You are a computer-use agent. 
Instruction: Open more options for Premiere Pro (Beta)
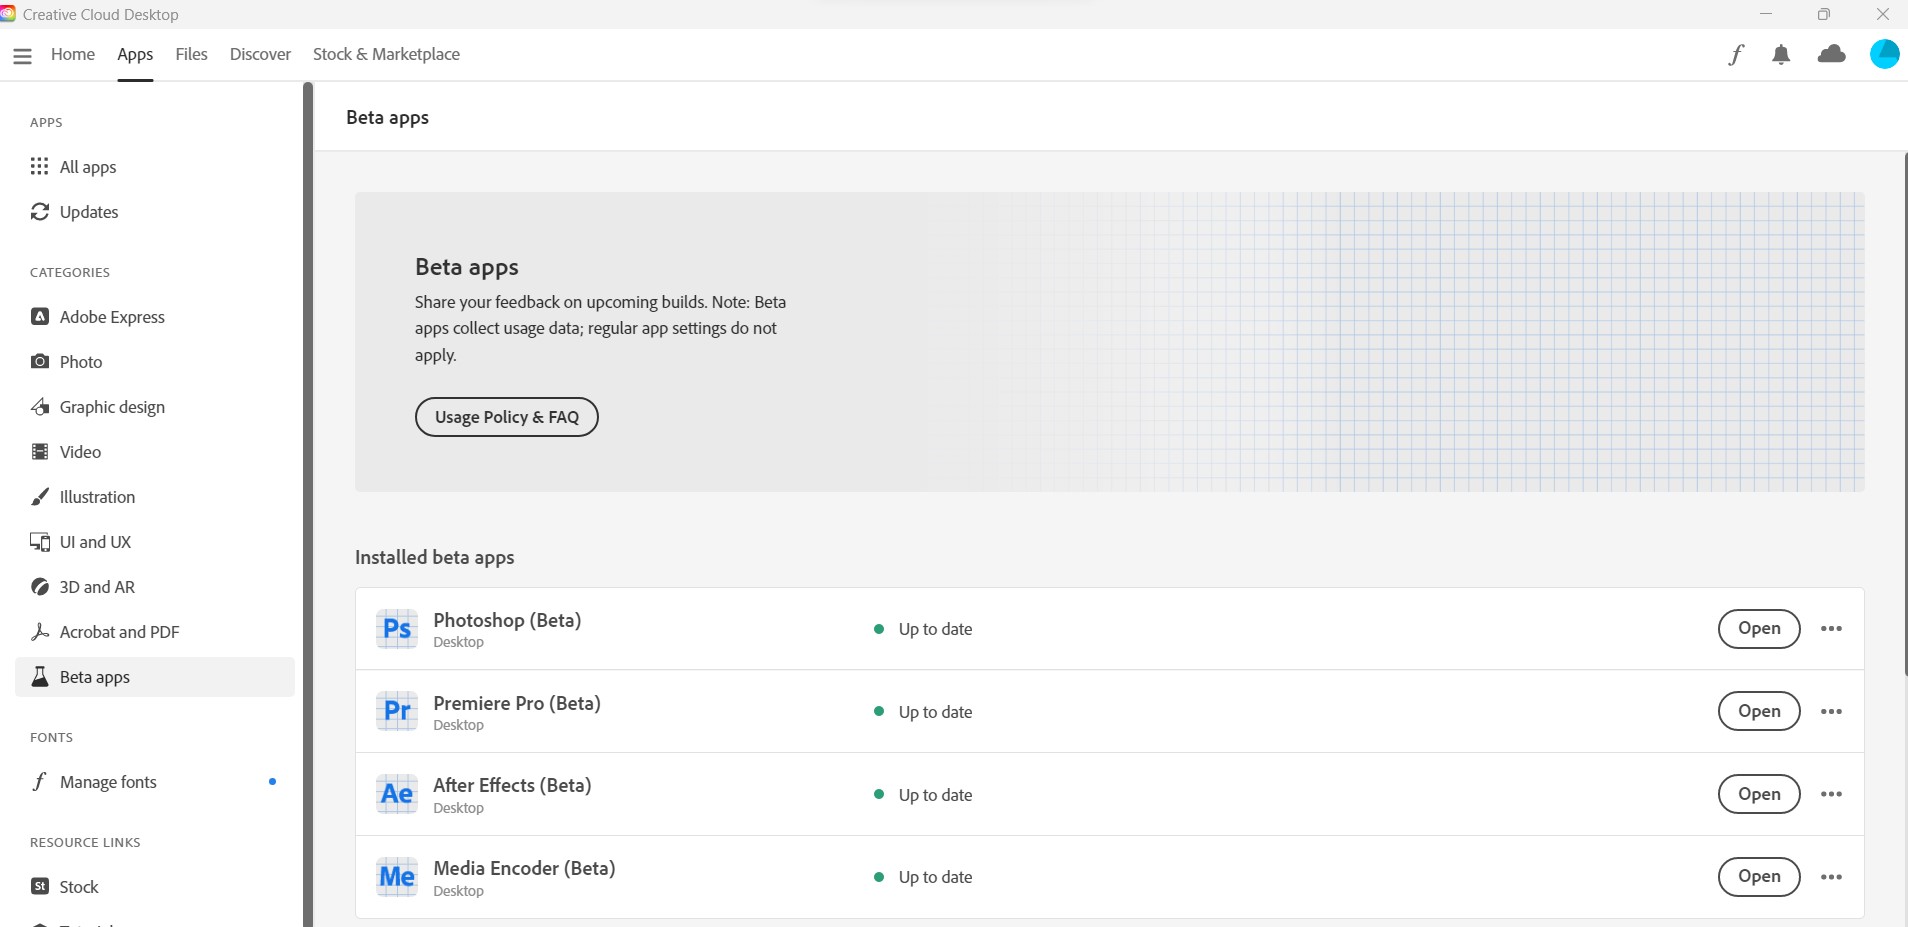coord(1832,711)
